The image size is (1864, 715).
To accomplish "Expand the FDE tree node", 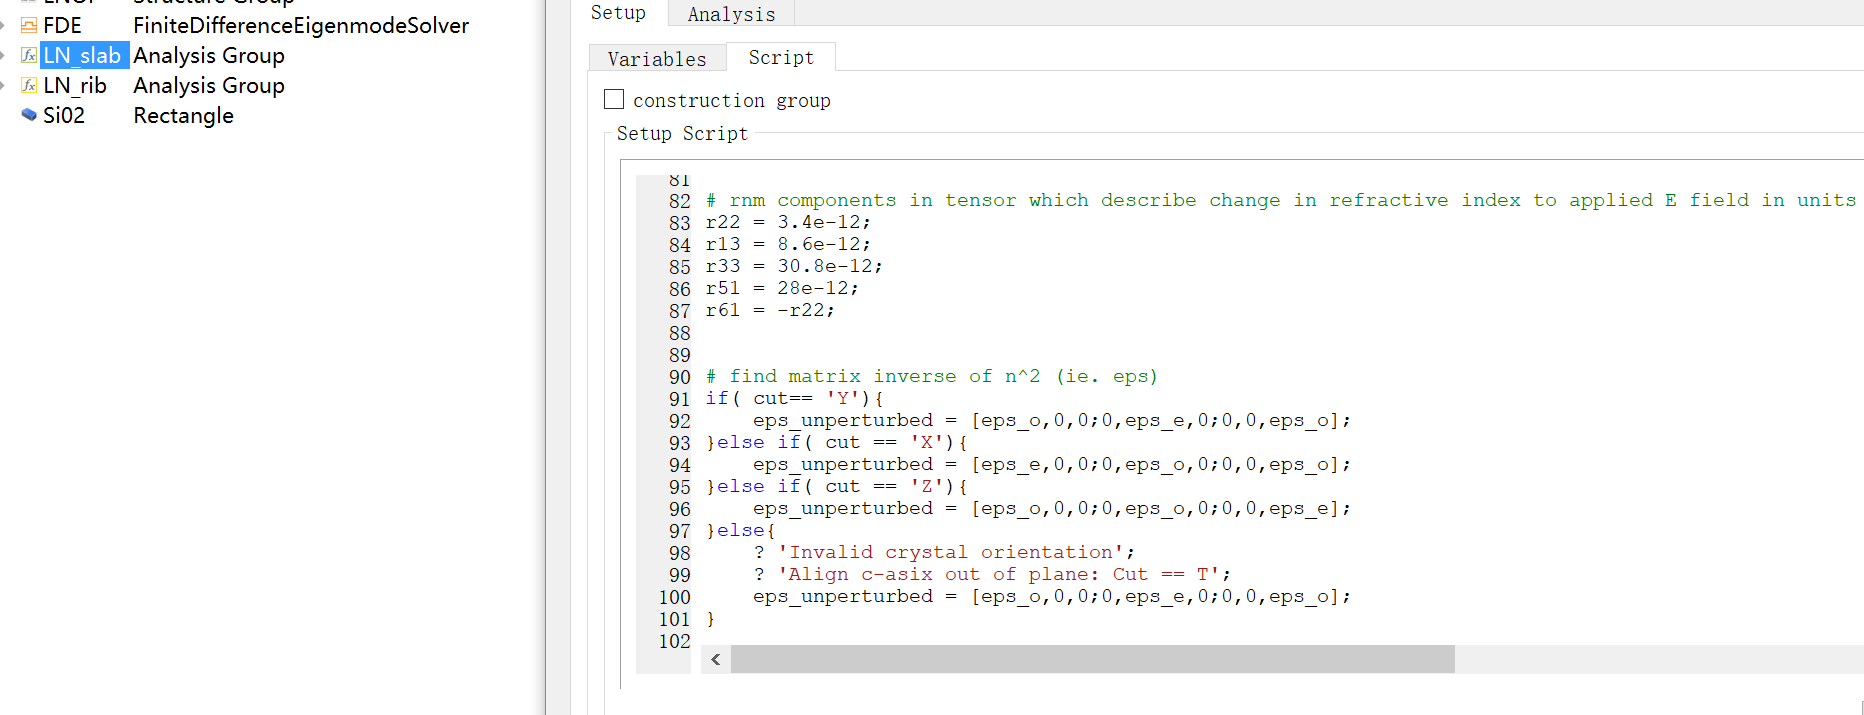I will point(4,26).
